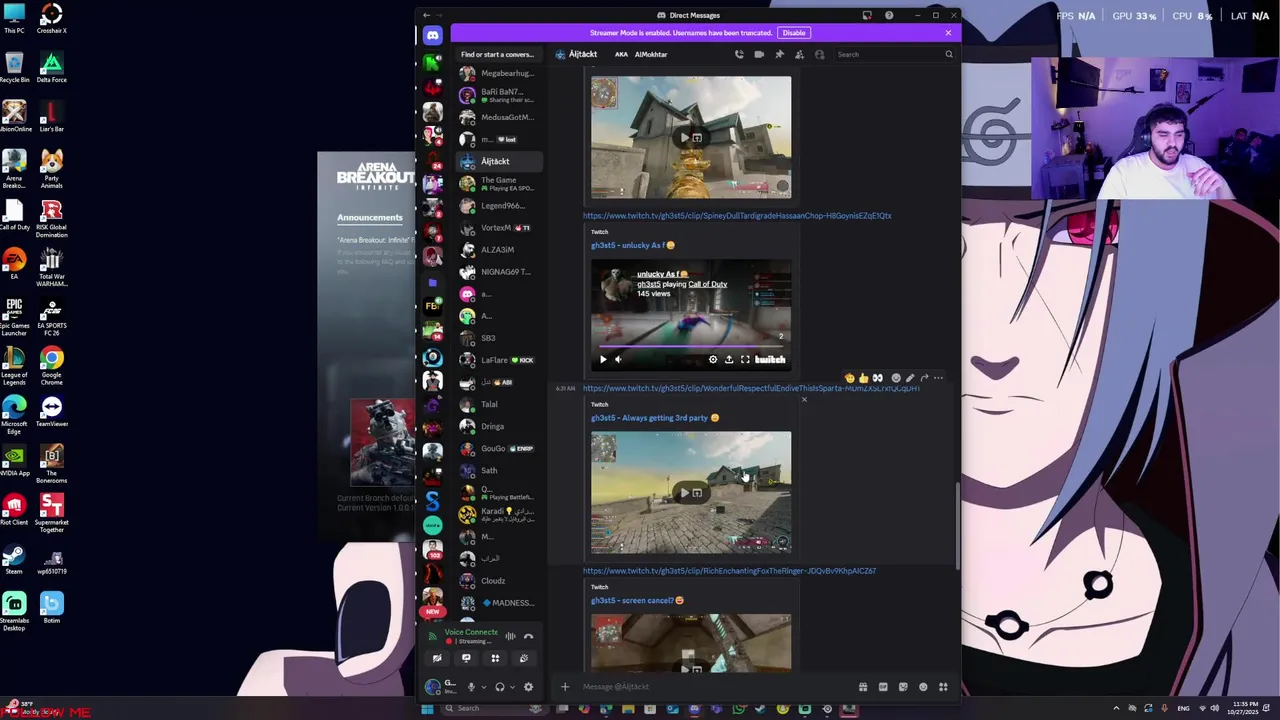Open the GIF picker in message bar
The image size is (1280, 720).
coord(883,687)
